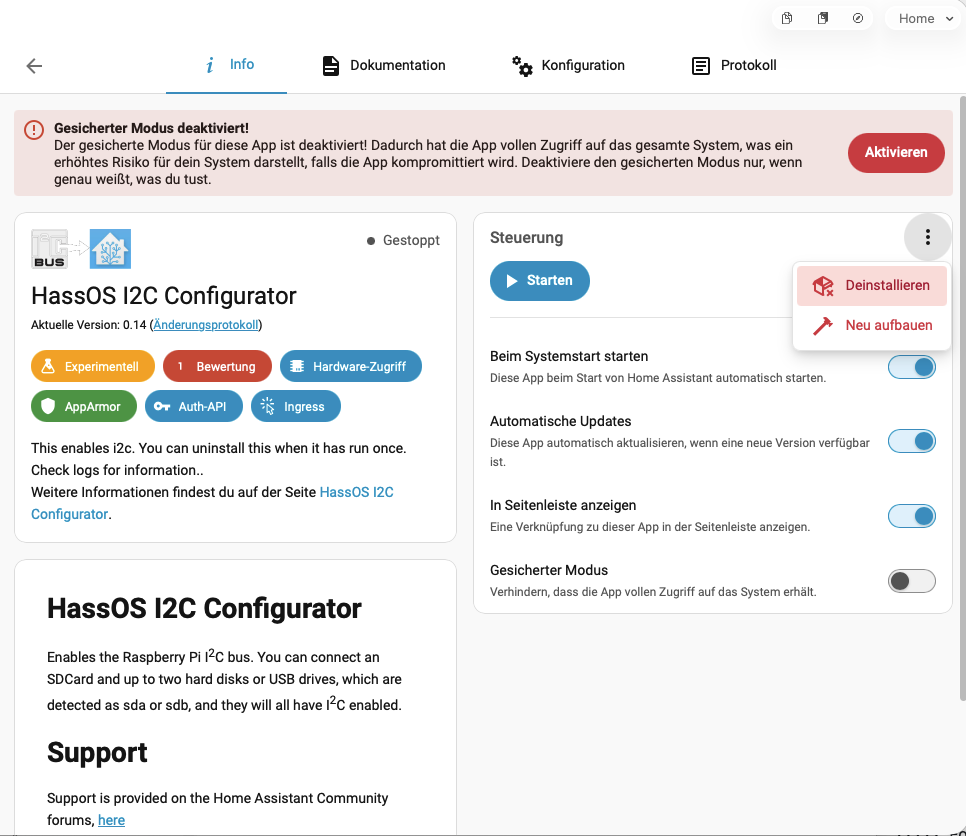
Task: Click the hammer icon beside Neu aufbauen
Action: [x=823, y=325]
